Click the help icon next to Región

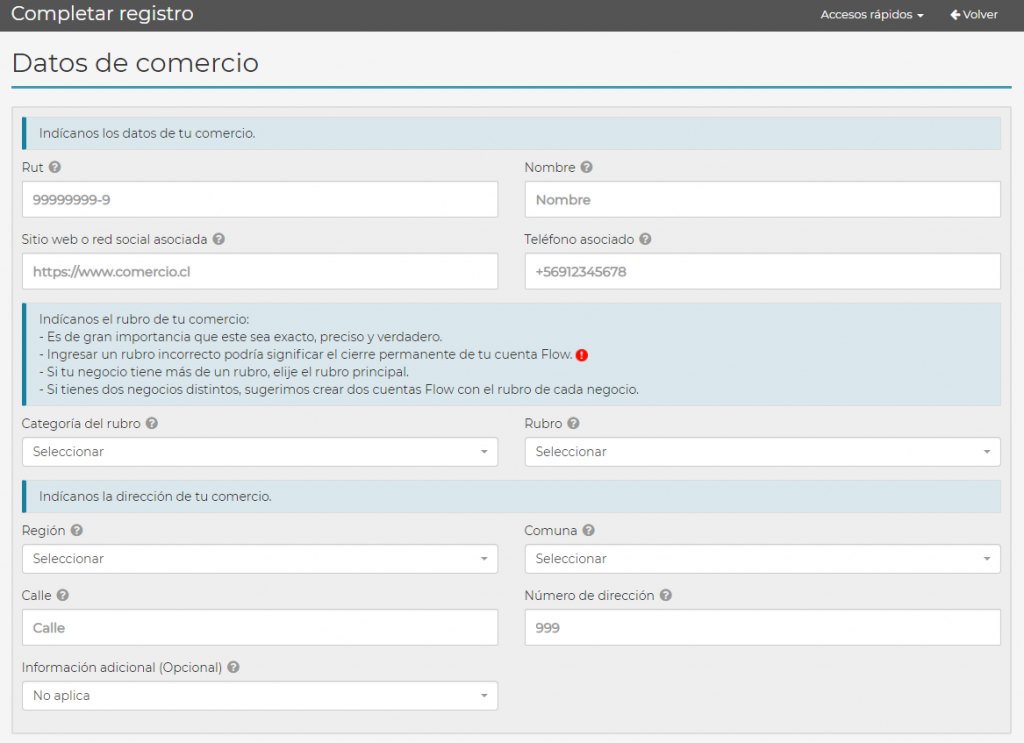[77, 530]
